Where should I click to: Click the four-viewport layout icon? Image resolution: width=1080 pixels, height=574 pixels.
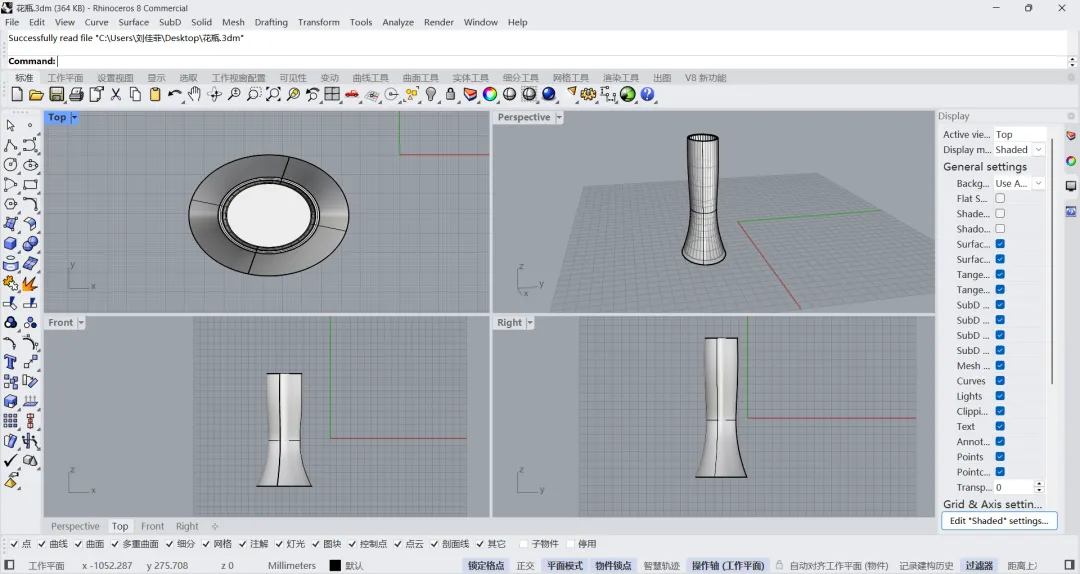click(x=332, y=94)
